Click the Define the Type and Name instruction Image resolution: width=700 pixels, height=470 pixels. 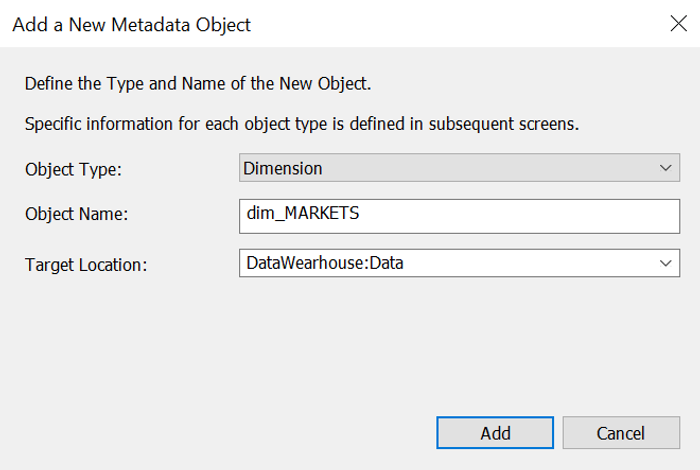click(x=198, y=84)
